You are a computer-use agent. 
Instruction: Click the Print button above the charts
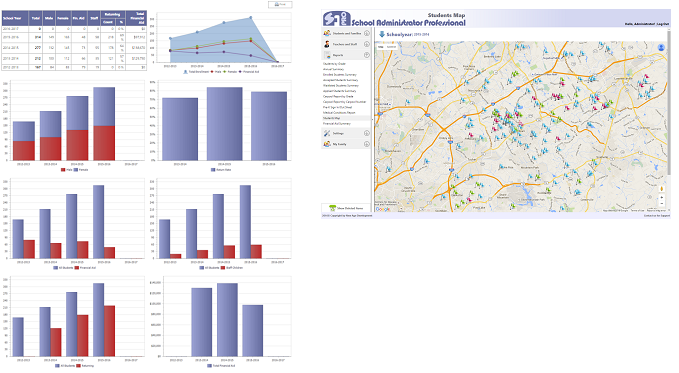click(x=280, y=4)
